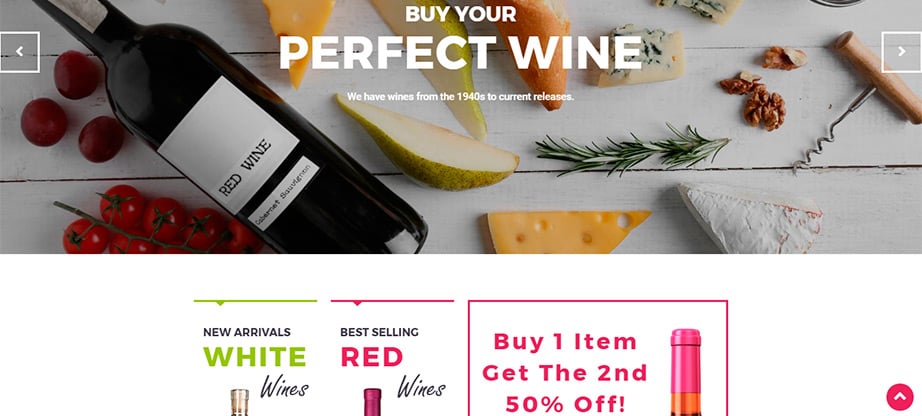The width and height of the screenshot is (922, 416).
Task: Click the pink bottle in promo banner
Action: point(686,372)
